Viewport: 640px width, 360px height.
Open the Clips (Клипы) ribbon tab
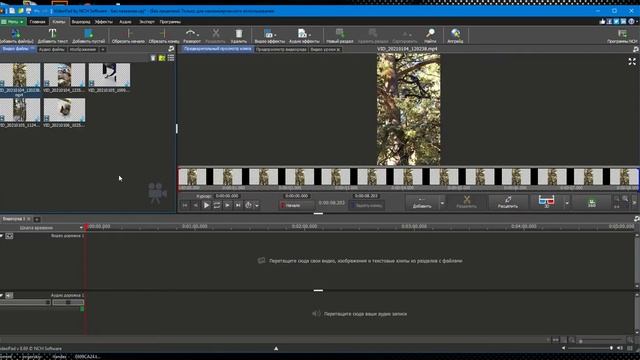click(x=59, y=22)
